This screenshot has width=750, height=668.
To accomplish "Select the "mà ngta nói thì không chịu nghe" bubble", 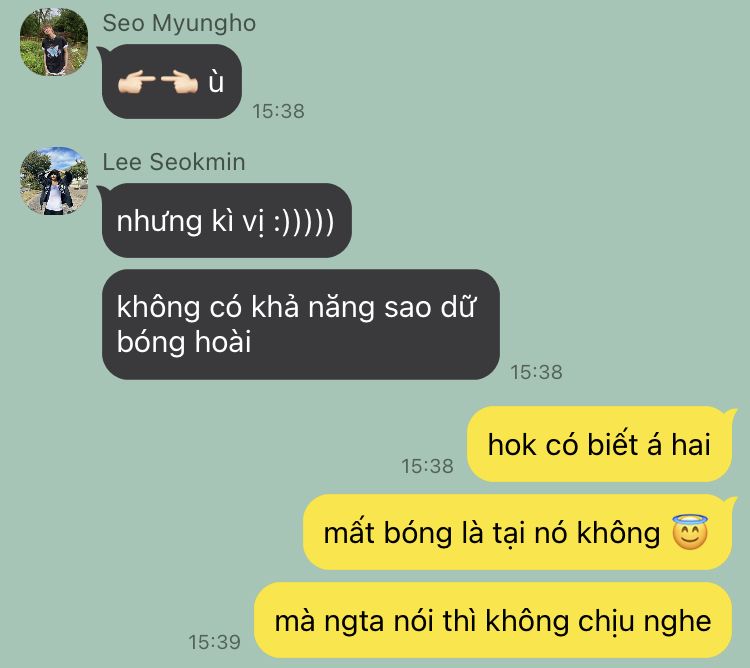I will (493, 620).
